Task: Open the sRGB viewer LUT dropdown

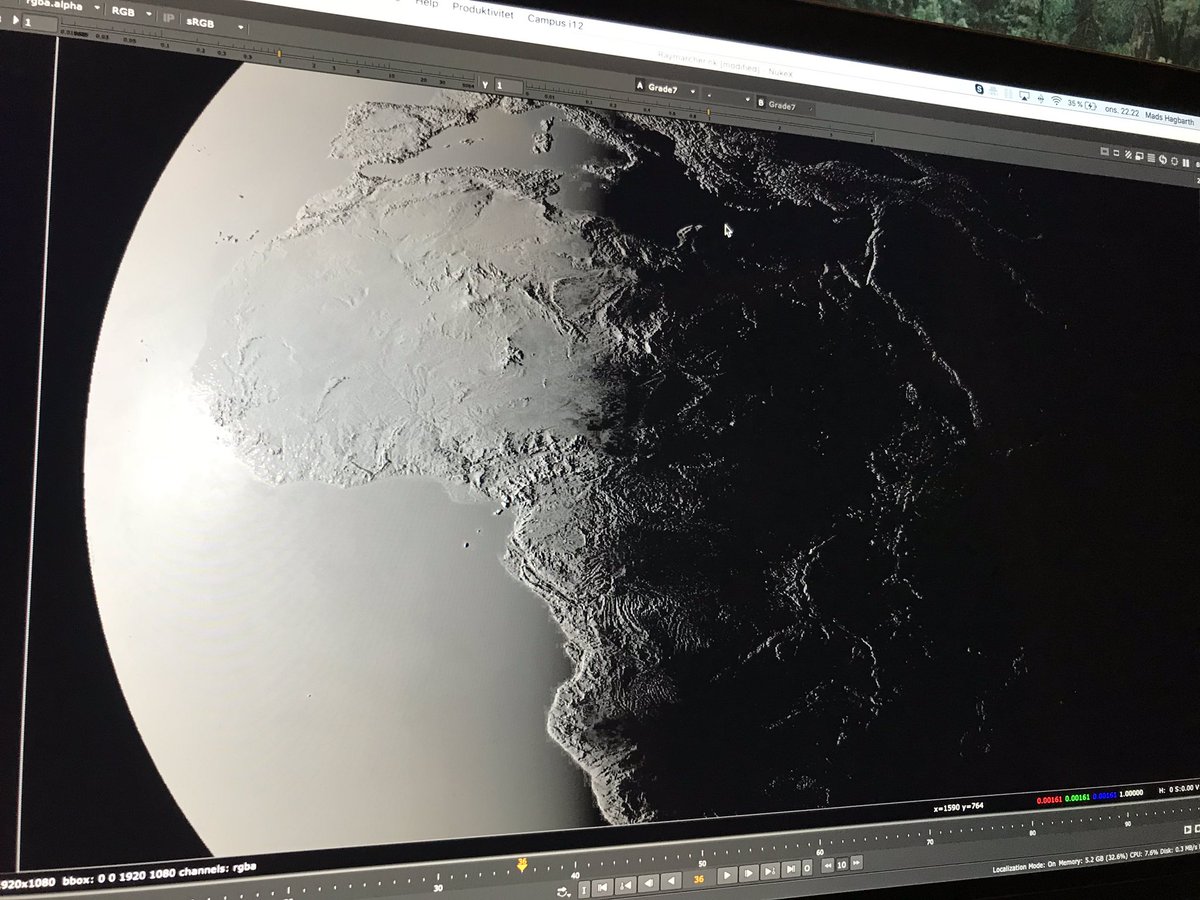Action: coord(214,23)
